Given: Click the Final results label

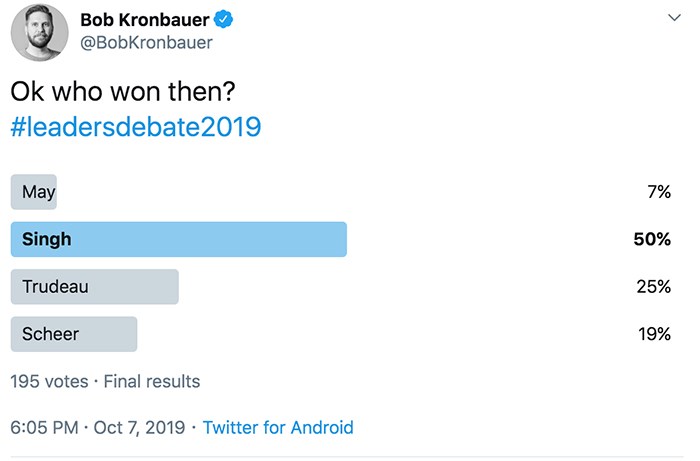Looking at the screenshot, I should pos(152,382).
